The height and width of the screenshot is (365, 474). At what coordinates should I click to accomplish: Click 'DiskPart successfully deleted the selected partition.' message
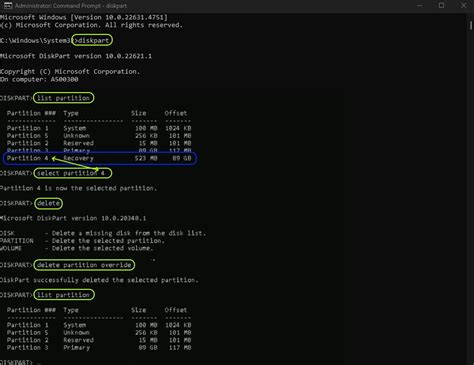[x=99, y=280]
